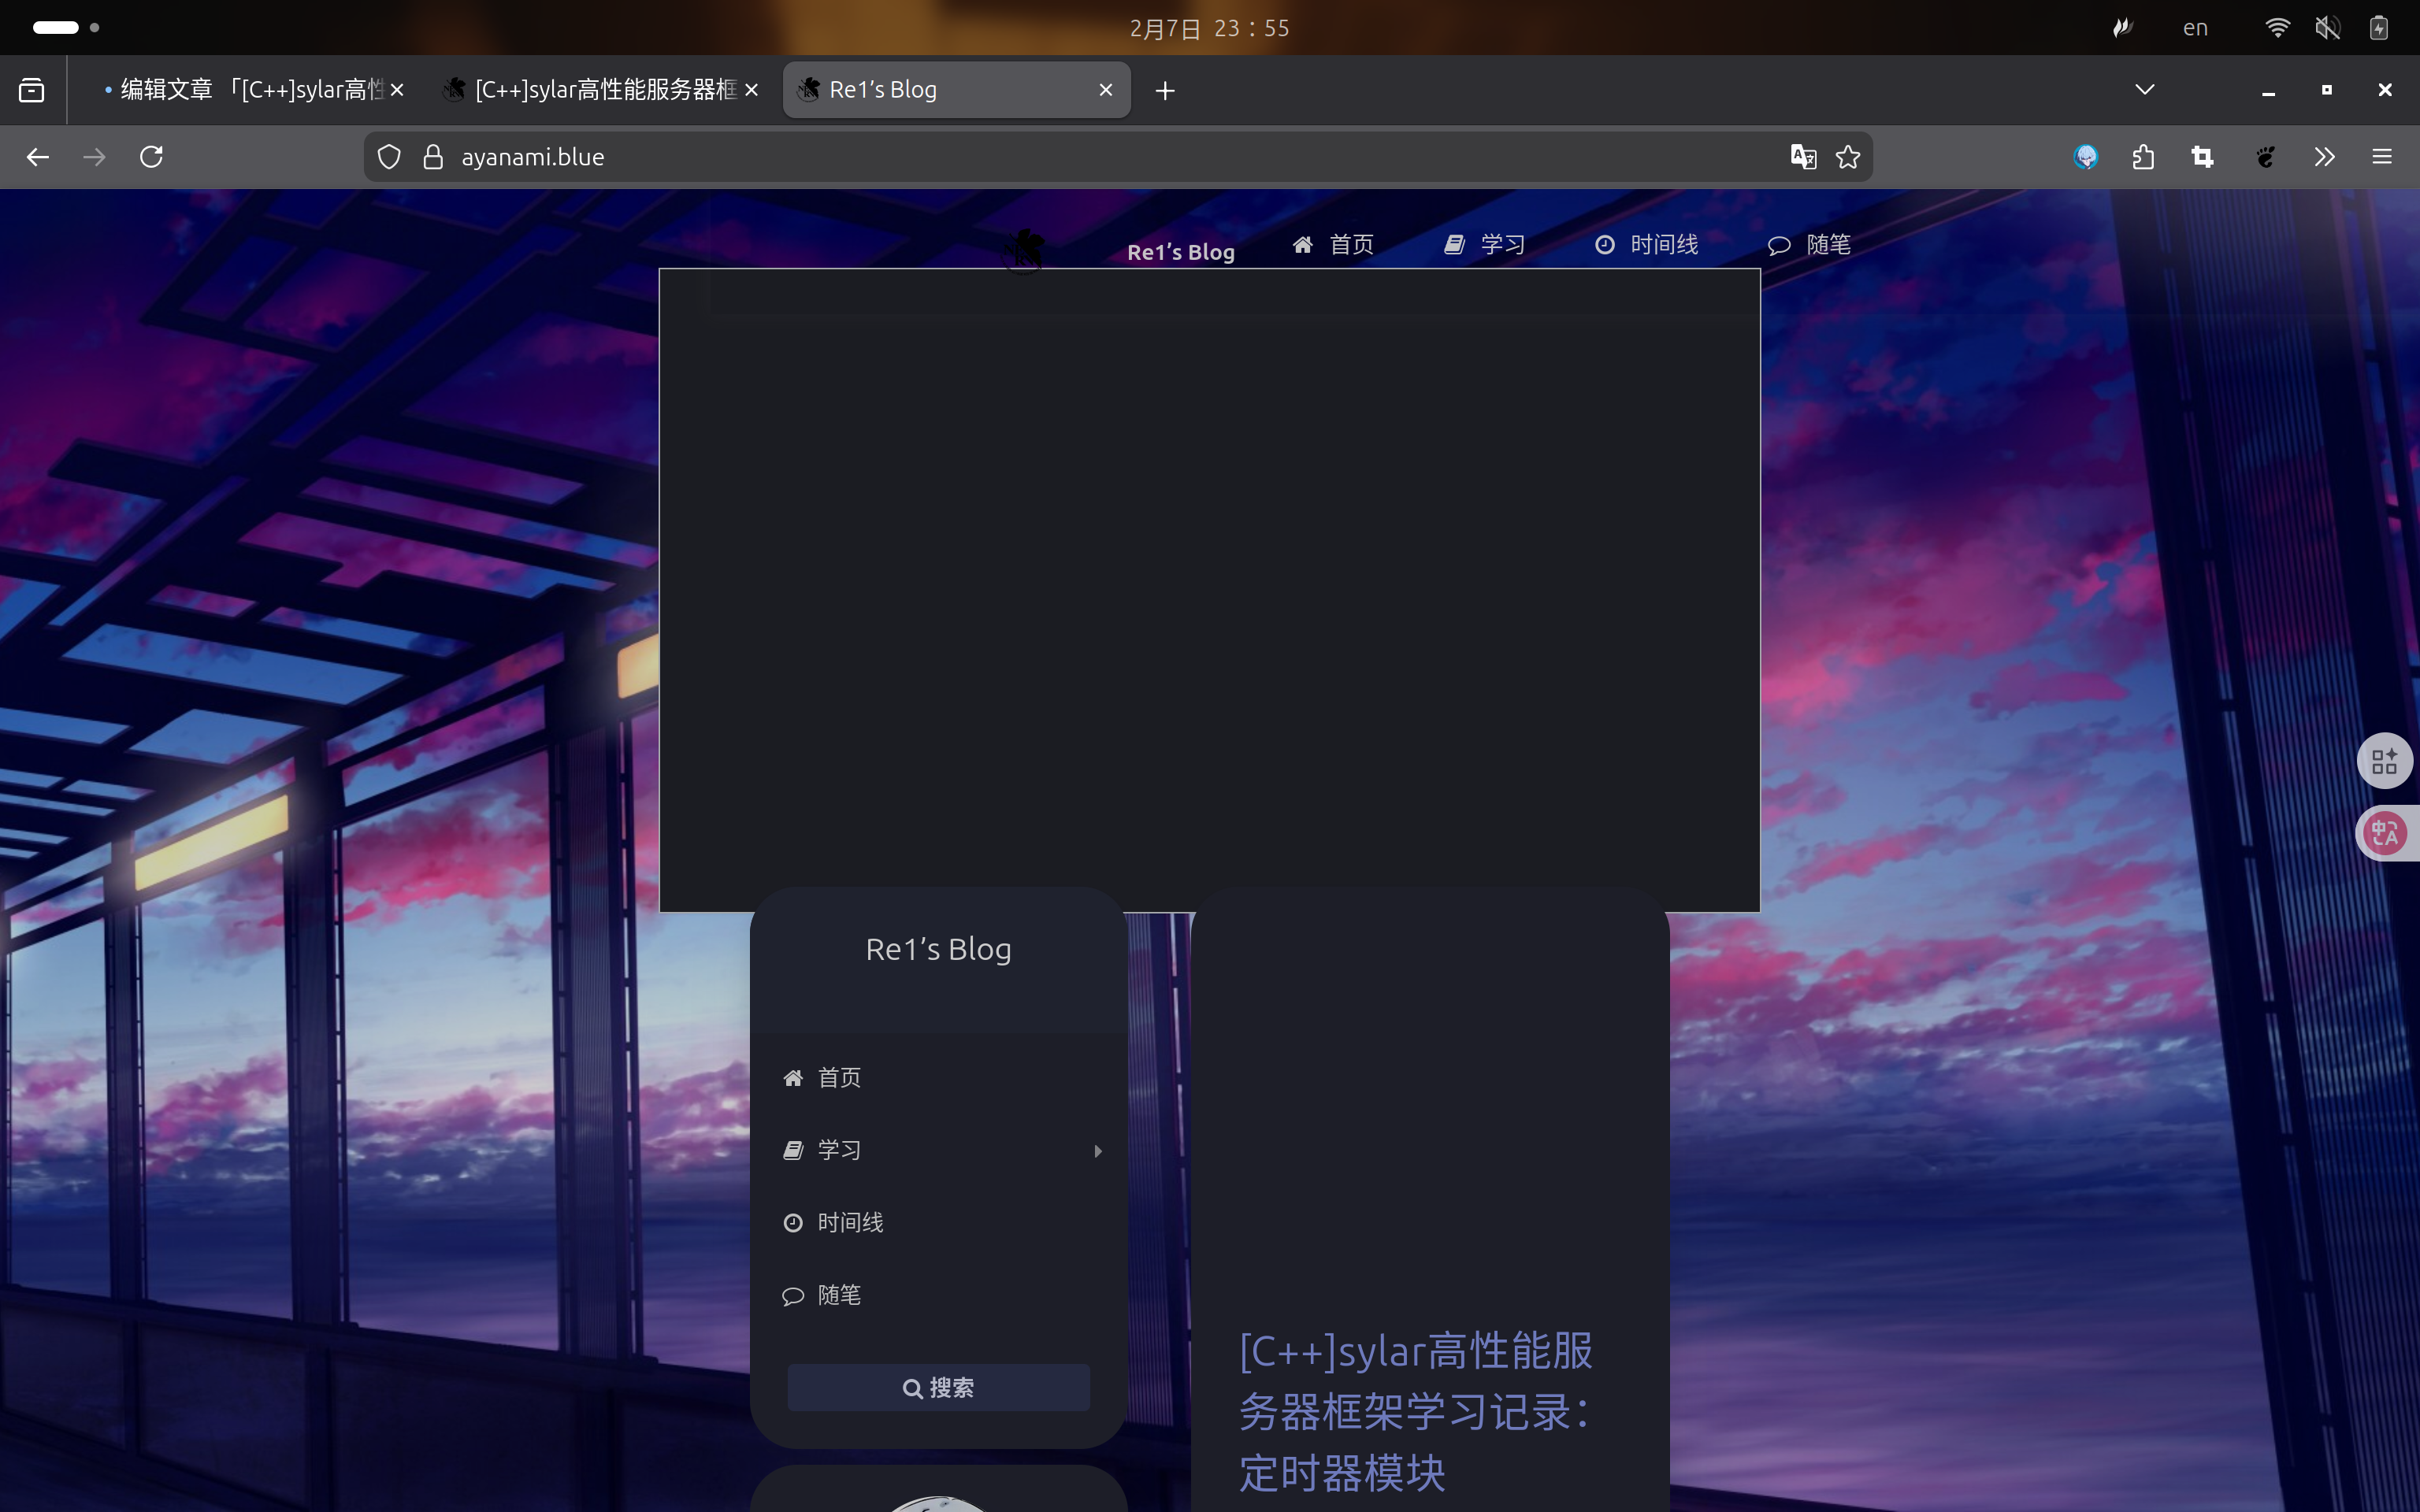Click the 搜索 search button in sidebar
Image resolution: width=2420 pixels, height=1512 pixels.
[x=938, y=1388]
